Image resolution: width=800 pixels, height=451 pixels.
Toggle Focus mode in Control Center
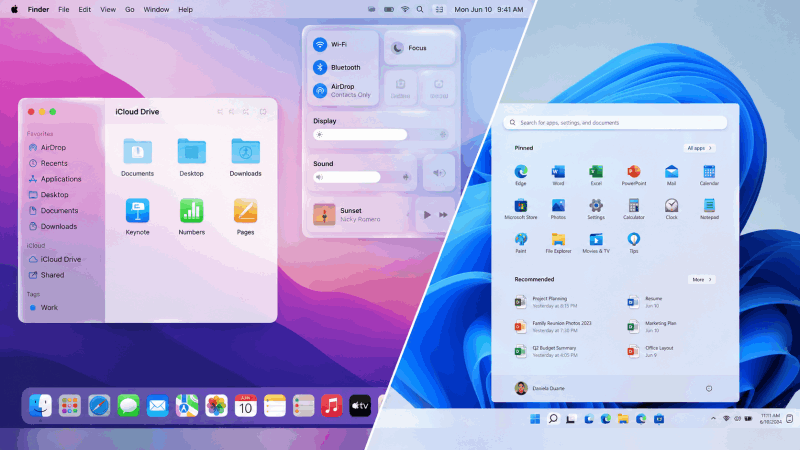(x=419, y=48)
